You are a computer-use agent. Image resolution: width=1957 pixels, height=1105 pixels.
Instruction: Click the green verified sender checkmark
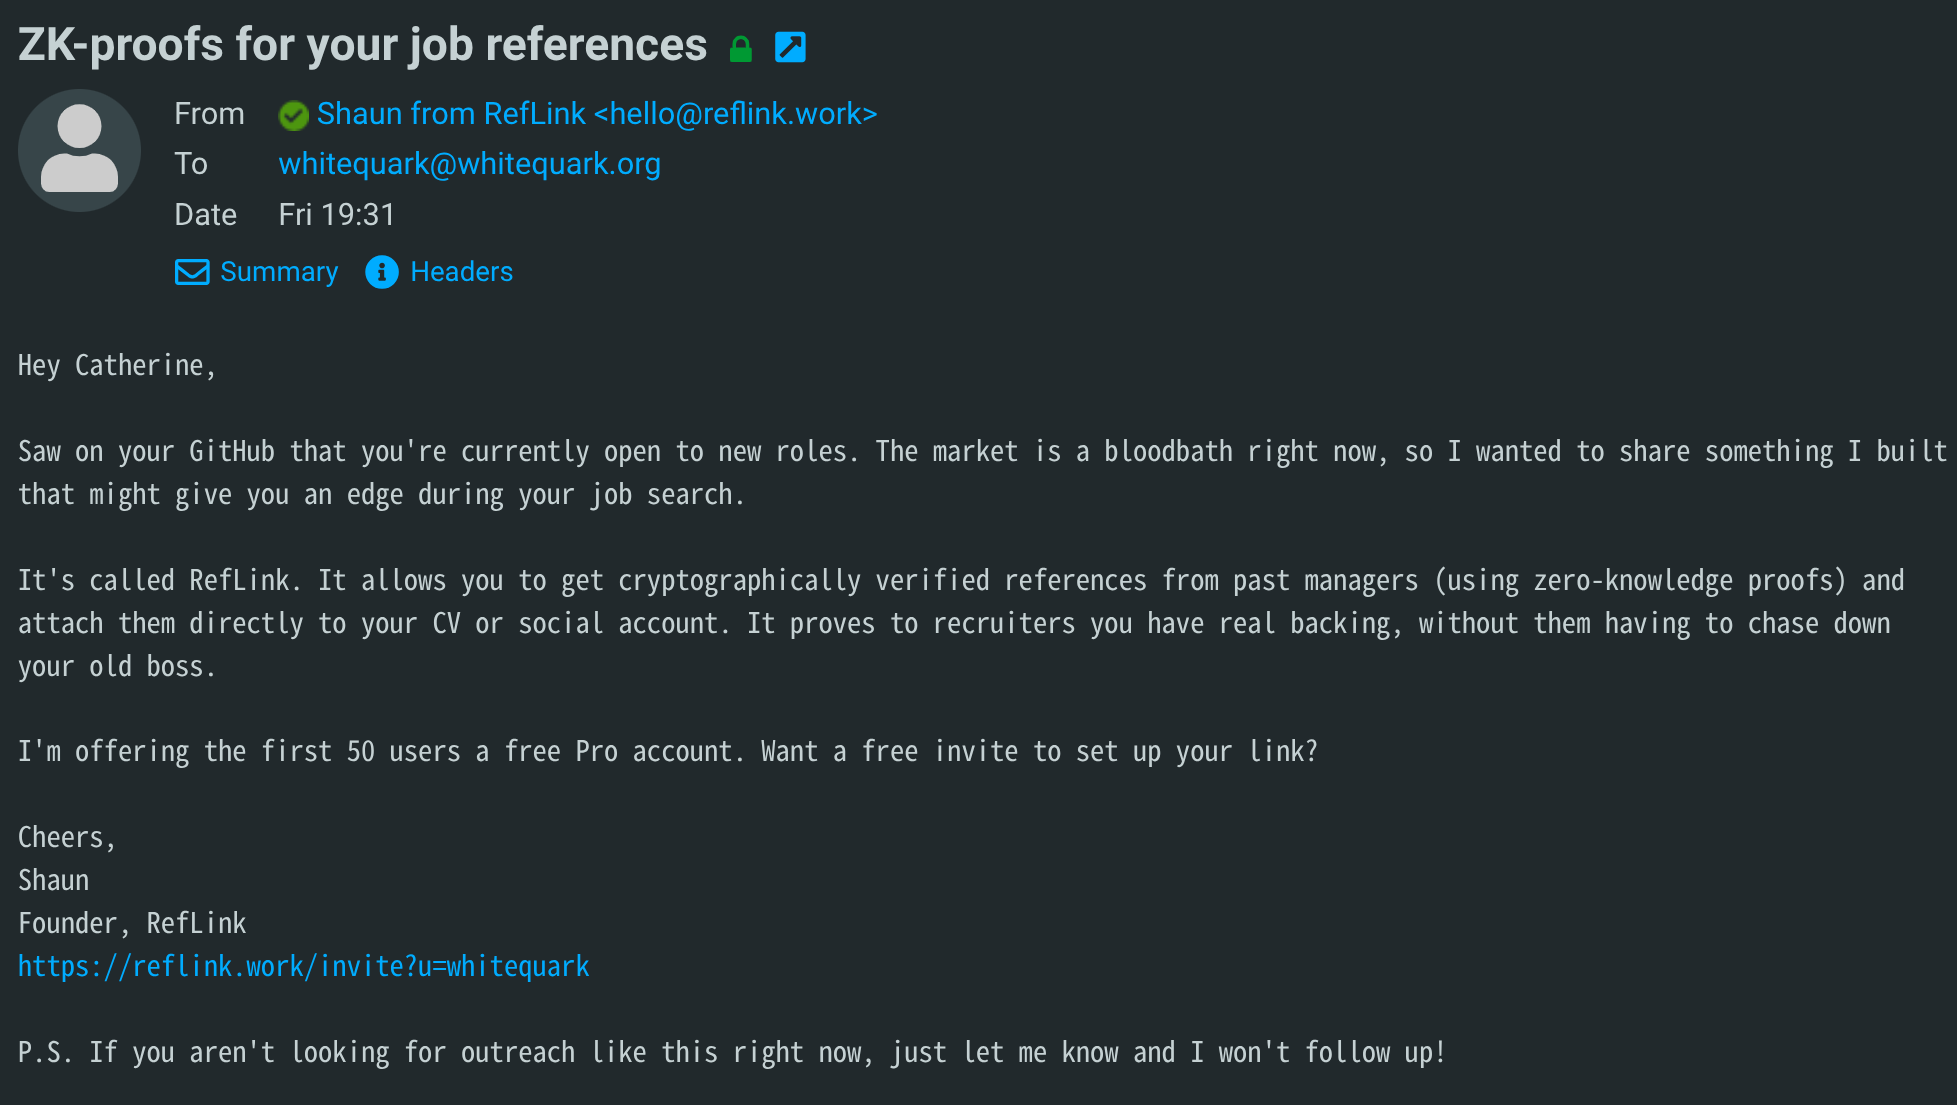pos(293,116)
